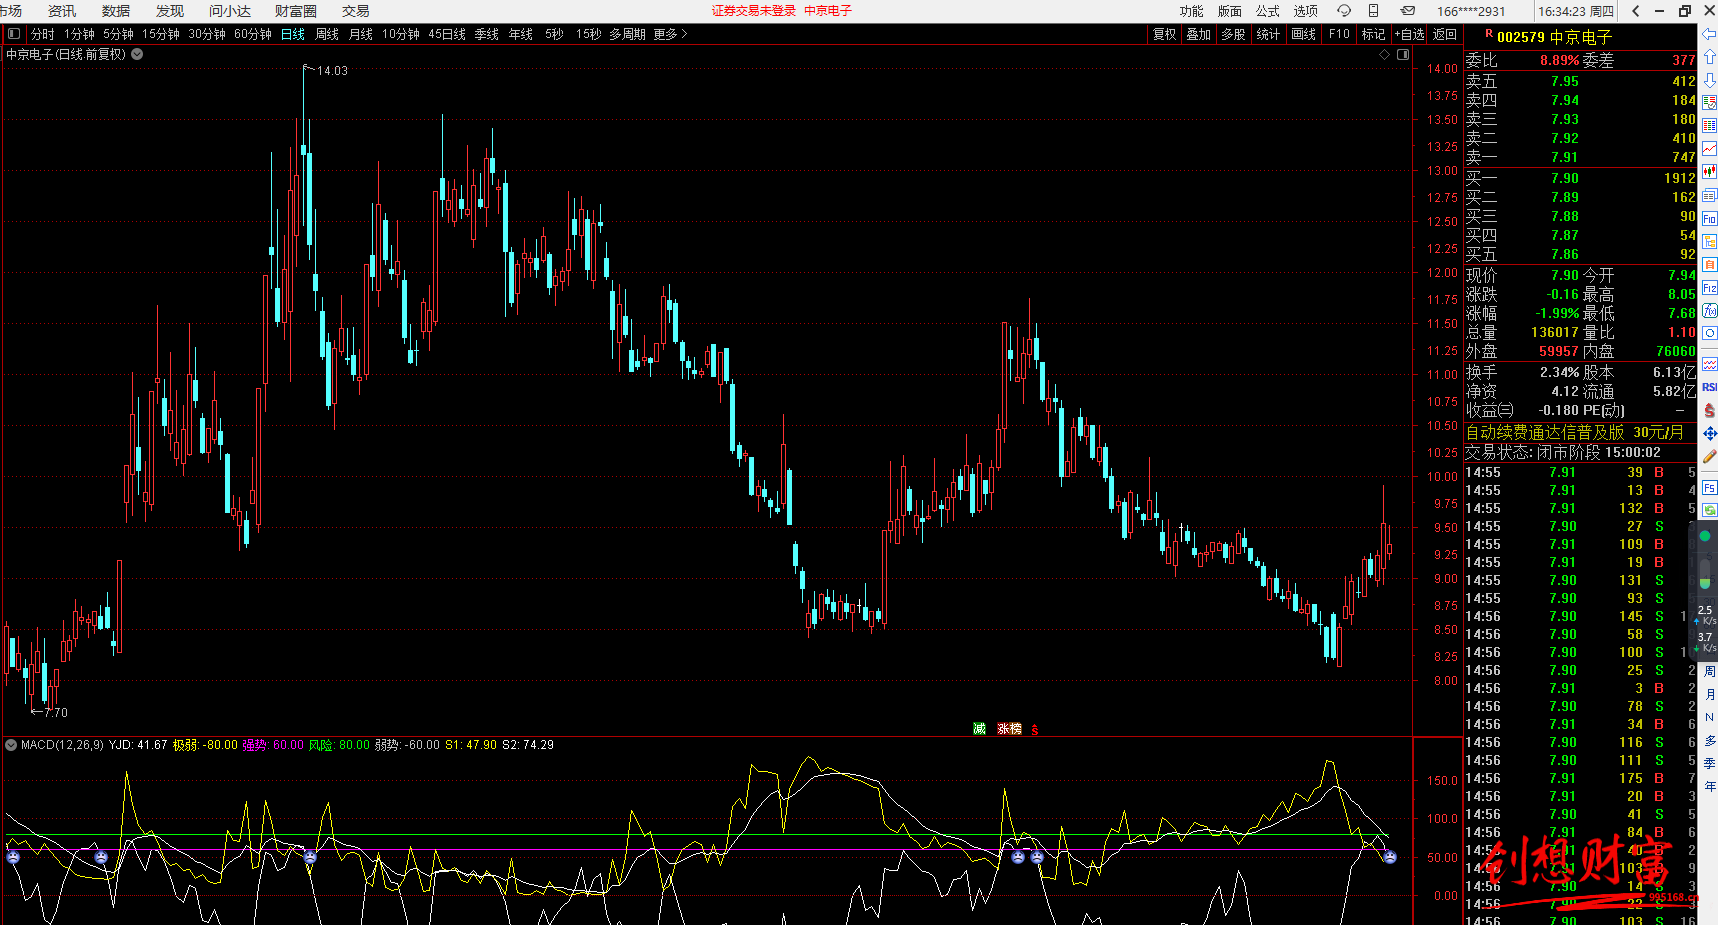Open the 交易 menu
This screenshot has height=925, width=1718.
pos(356,11)
